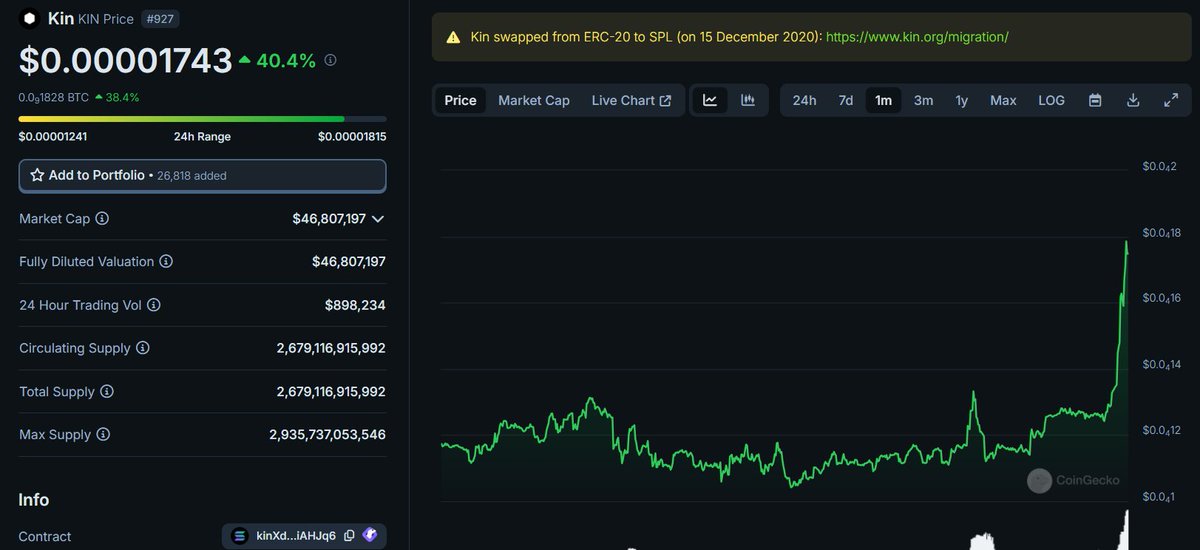This screenshot has height=550, width=1200.
Task: Select the Market Cap chart tab
Action: click(534, 100)
